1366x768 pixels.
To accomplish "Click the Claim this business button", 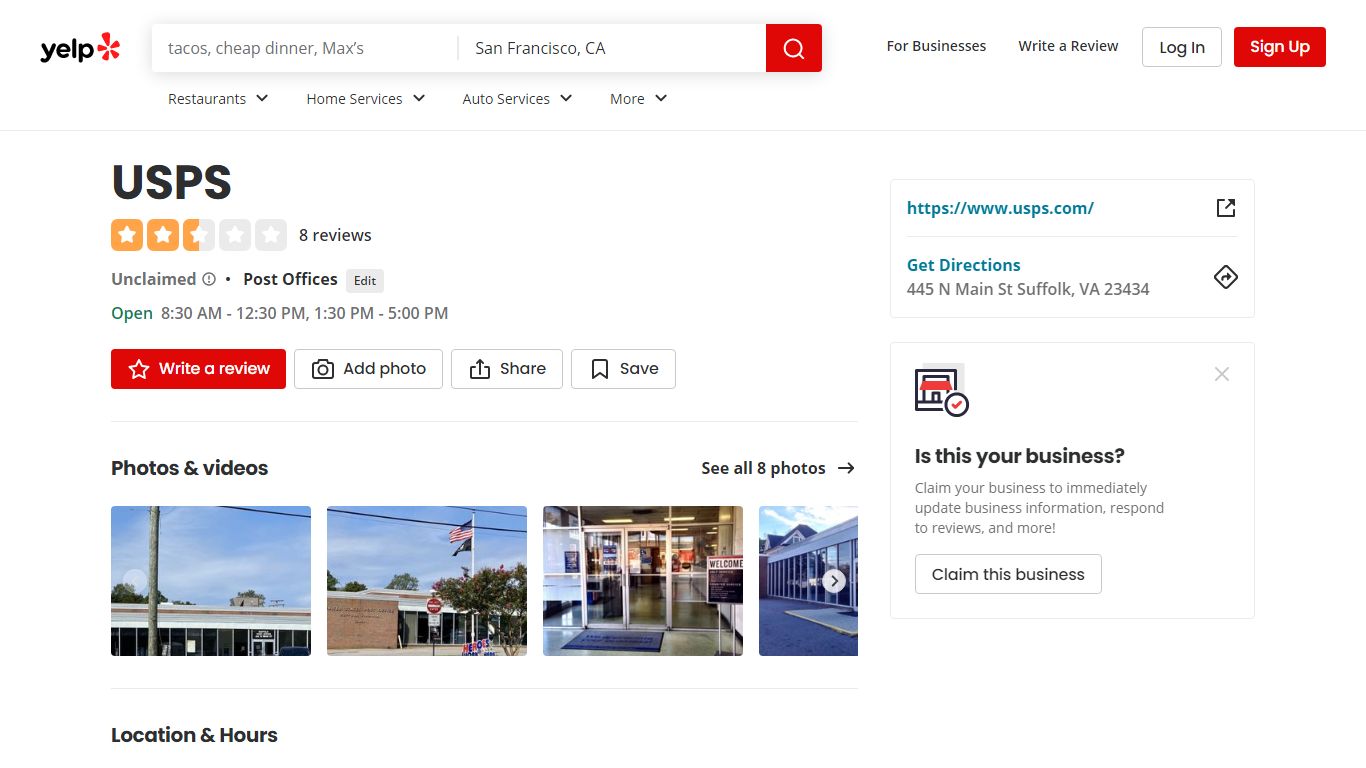I will (x=1008, y=574).
